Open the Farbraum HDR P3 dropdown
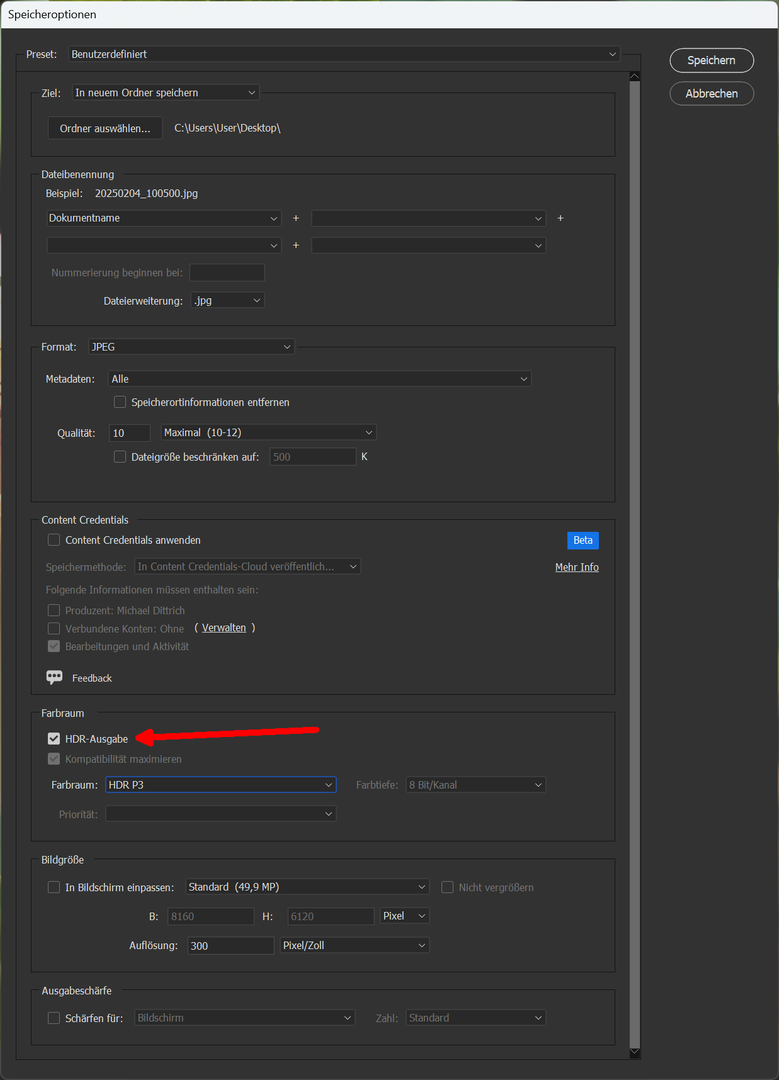 tap(220, 785)
